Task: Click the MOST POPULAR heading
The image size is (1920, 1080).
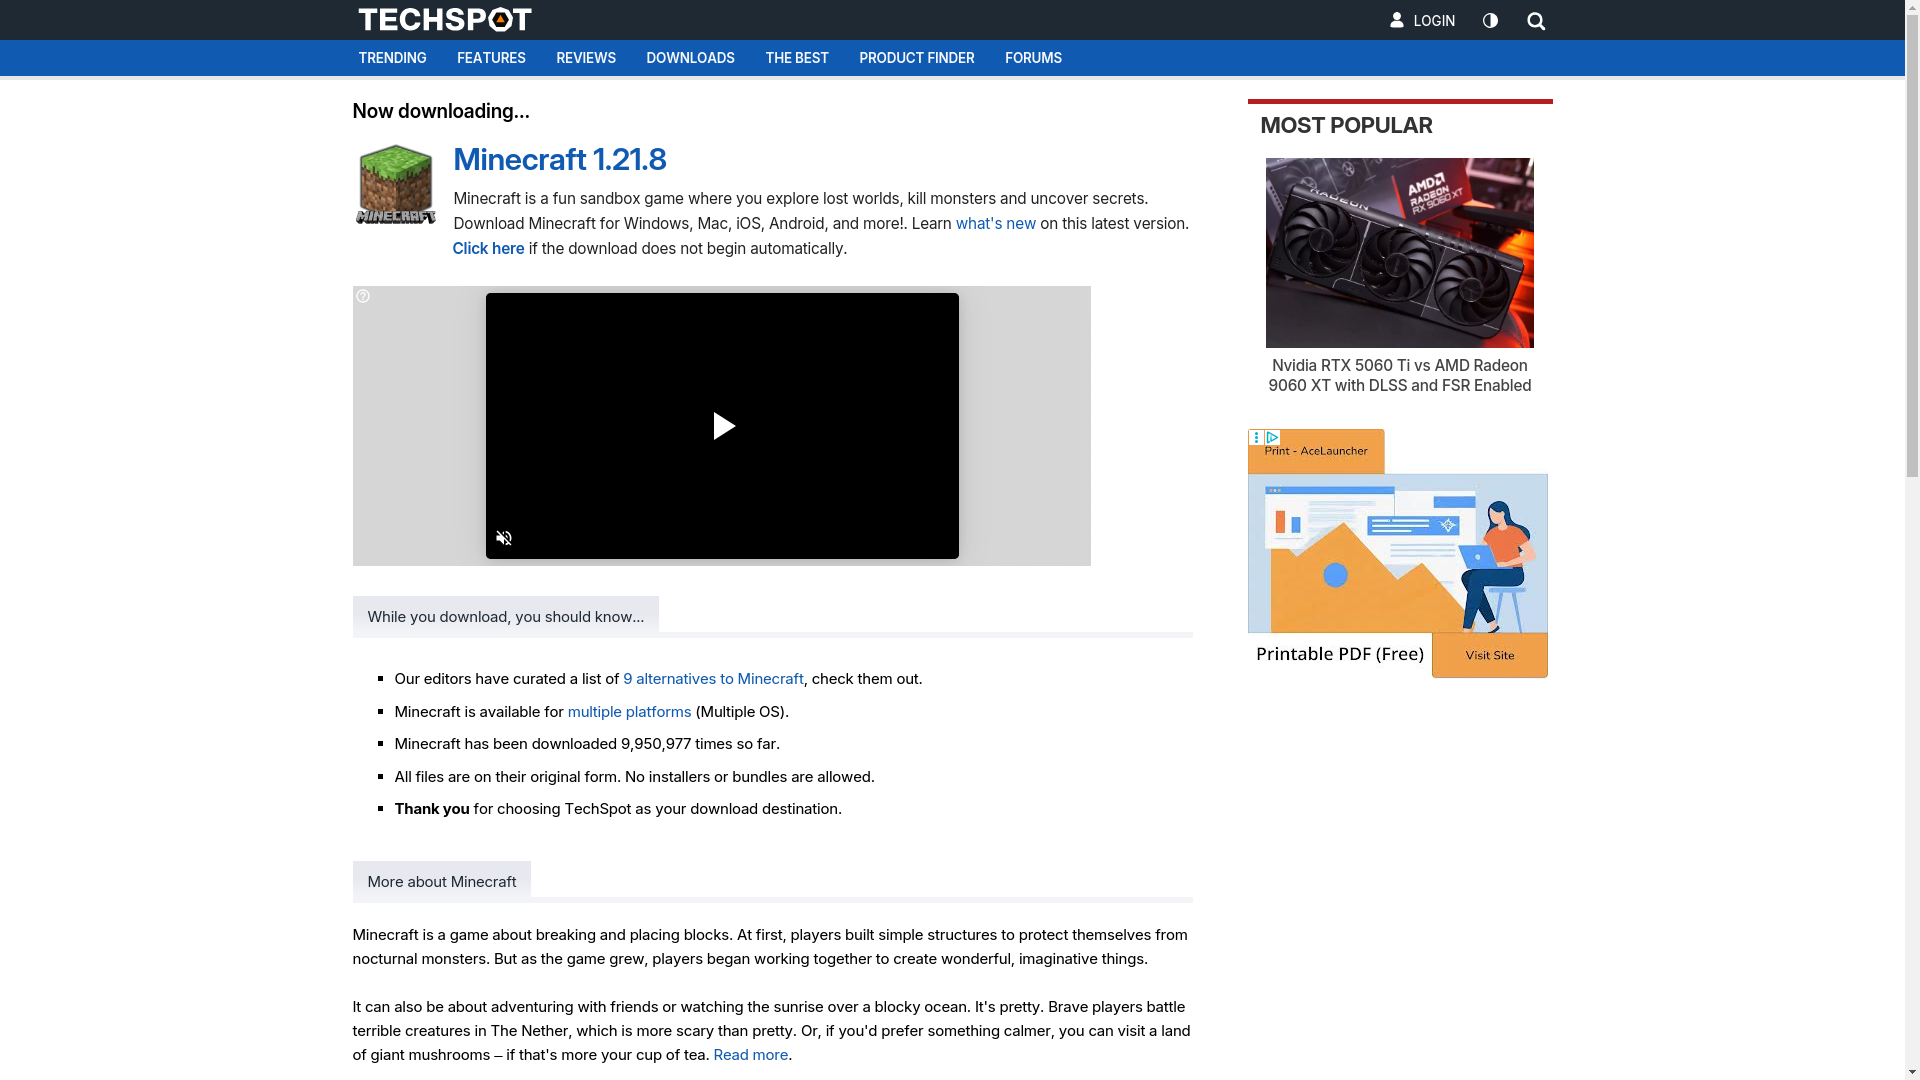Action: (1346, 125)
